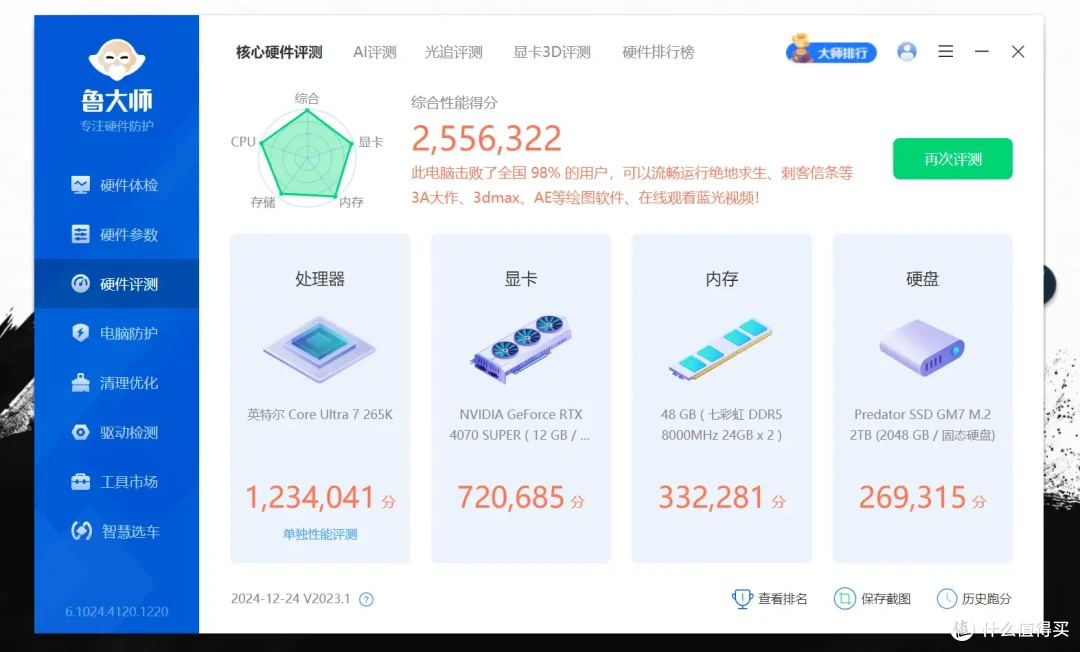Click the 电脑防护 shield icon

(x=80, y=333)
